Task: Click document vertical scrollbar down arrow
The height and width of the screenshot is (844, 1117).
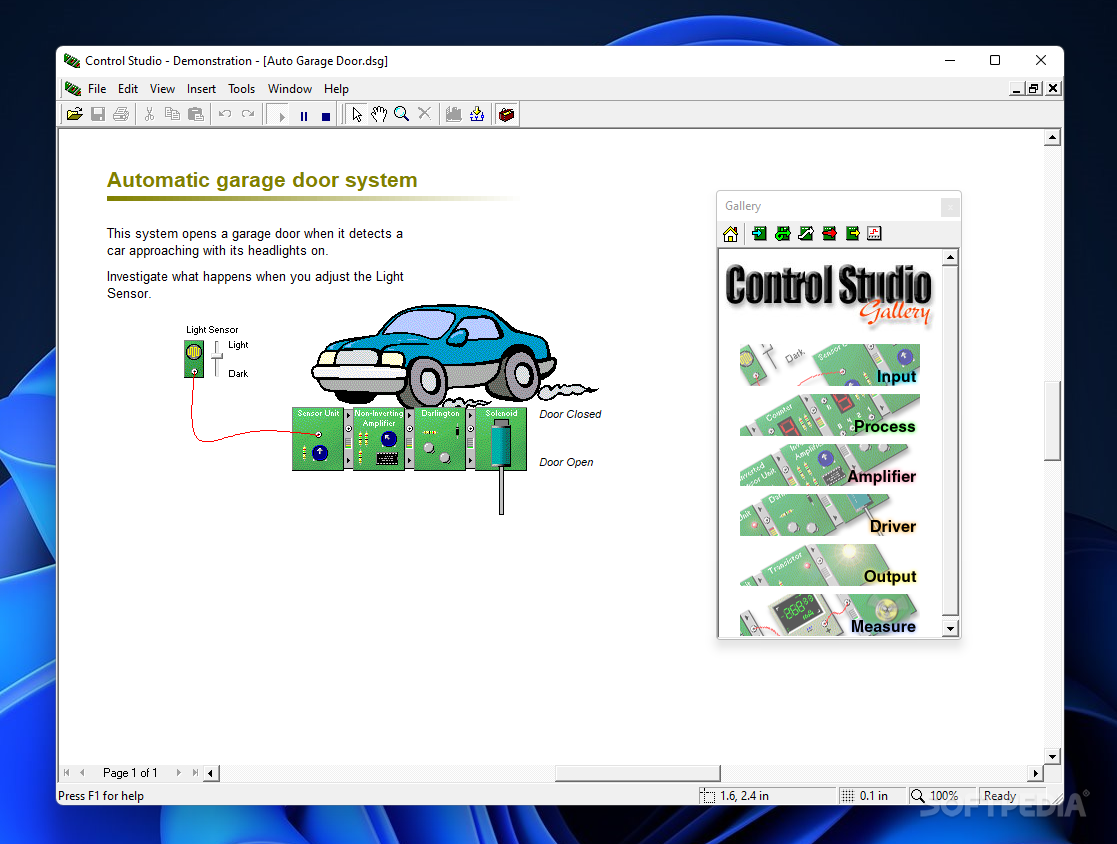Action: [1052, 756]
